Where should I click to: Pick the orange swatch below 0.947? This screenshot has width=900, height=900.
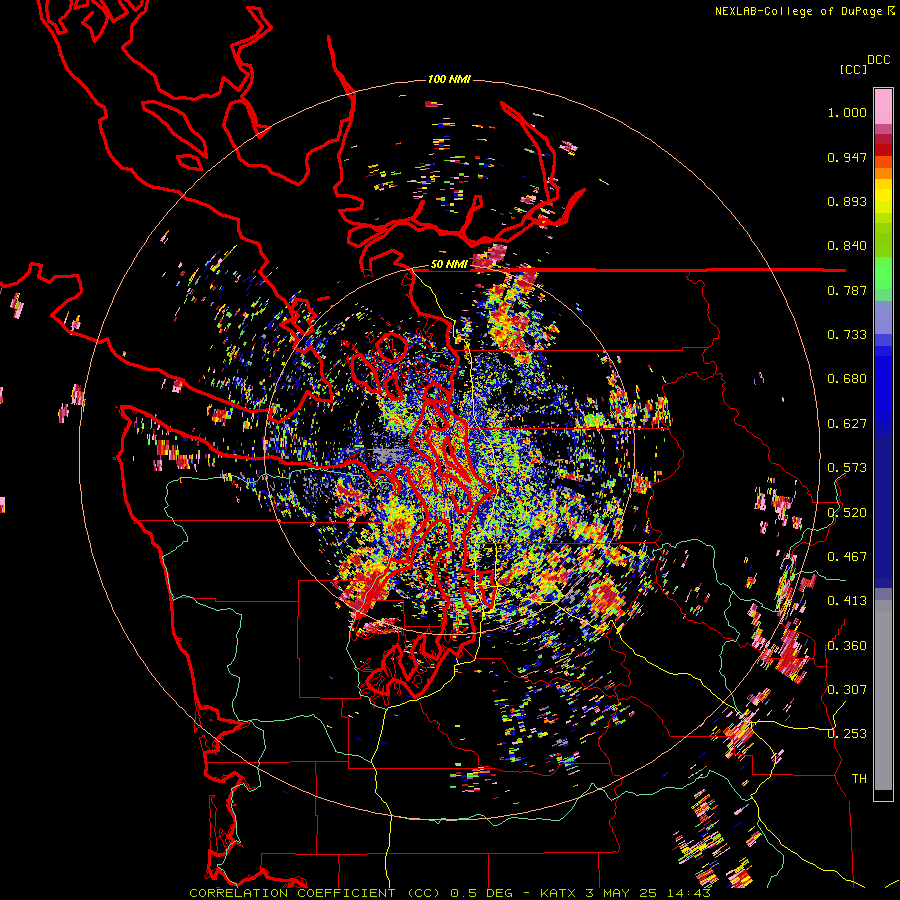point(883,173)
